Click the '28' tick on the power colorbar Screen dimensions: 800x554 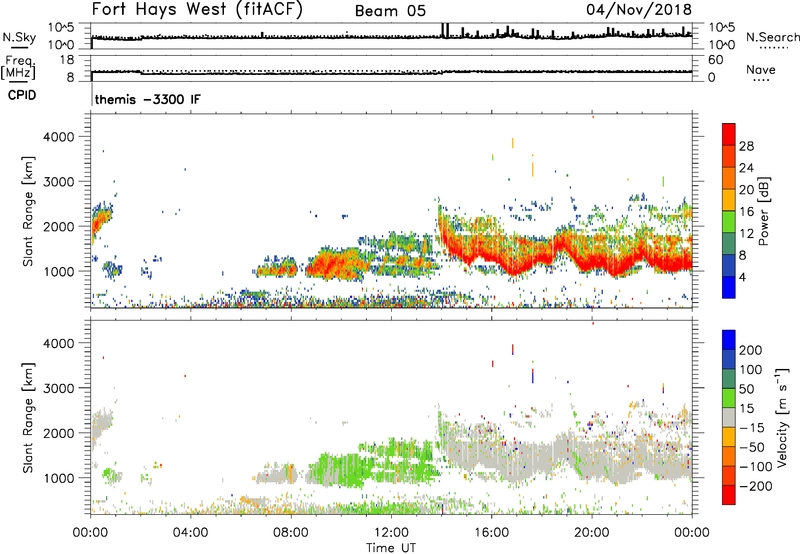[746, 146]
